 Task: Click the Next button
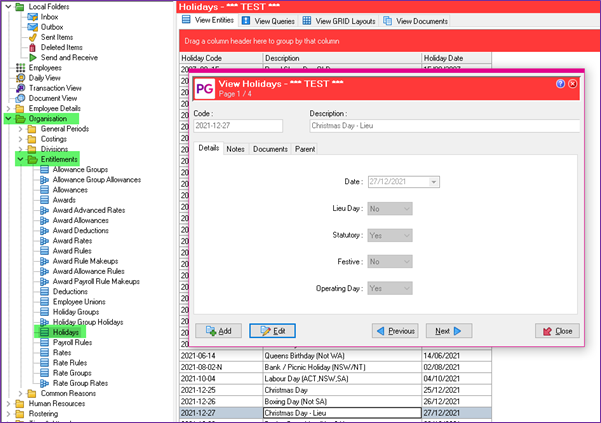[448, 330]
